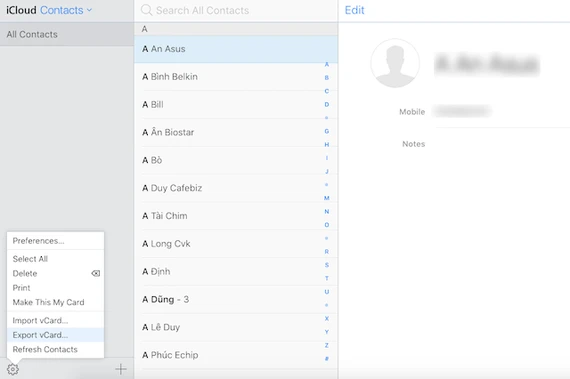This screenshot has height=379, width=570.
Task: Jump to letter J in index
Action: (x=326, y=171)
